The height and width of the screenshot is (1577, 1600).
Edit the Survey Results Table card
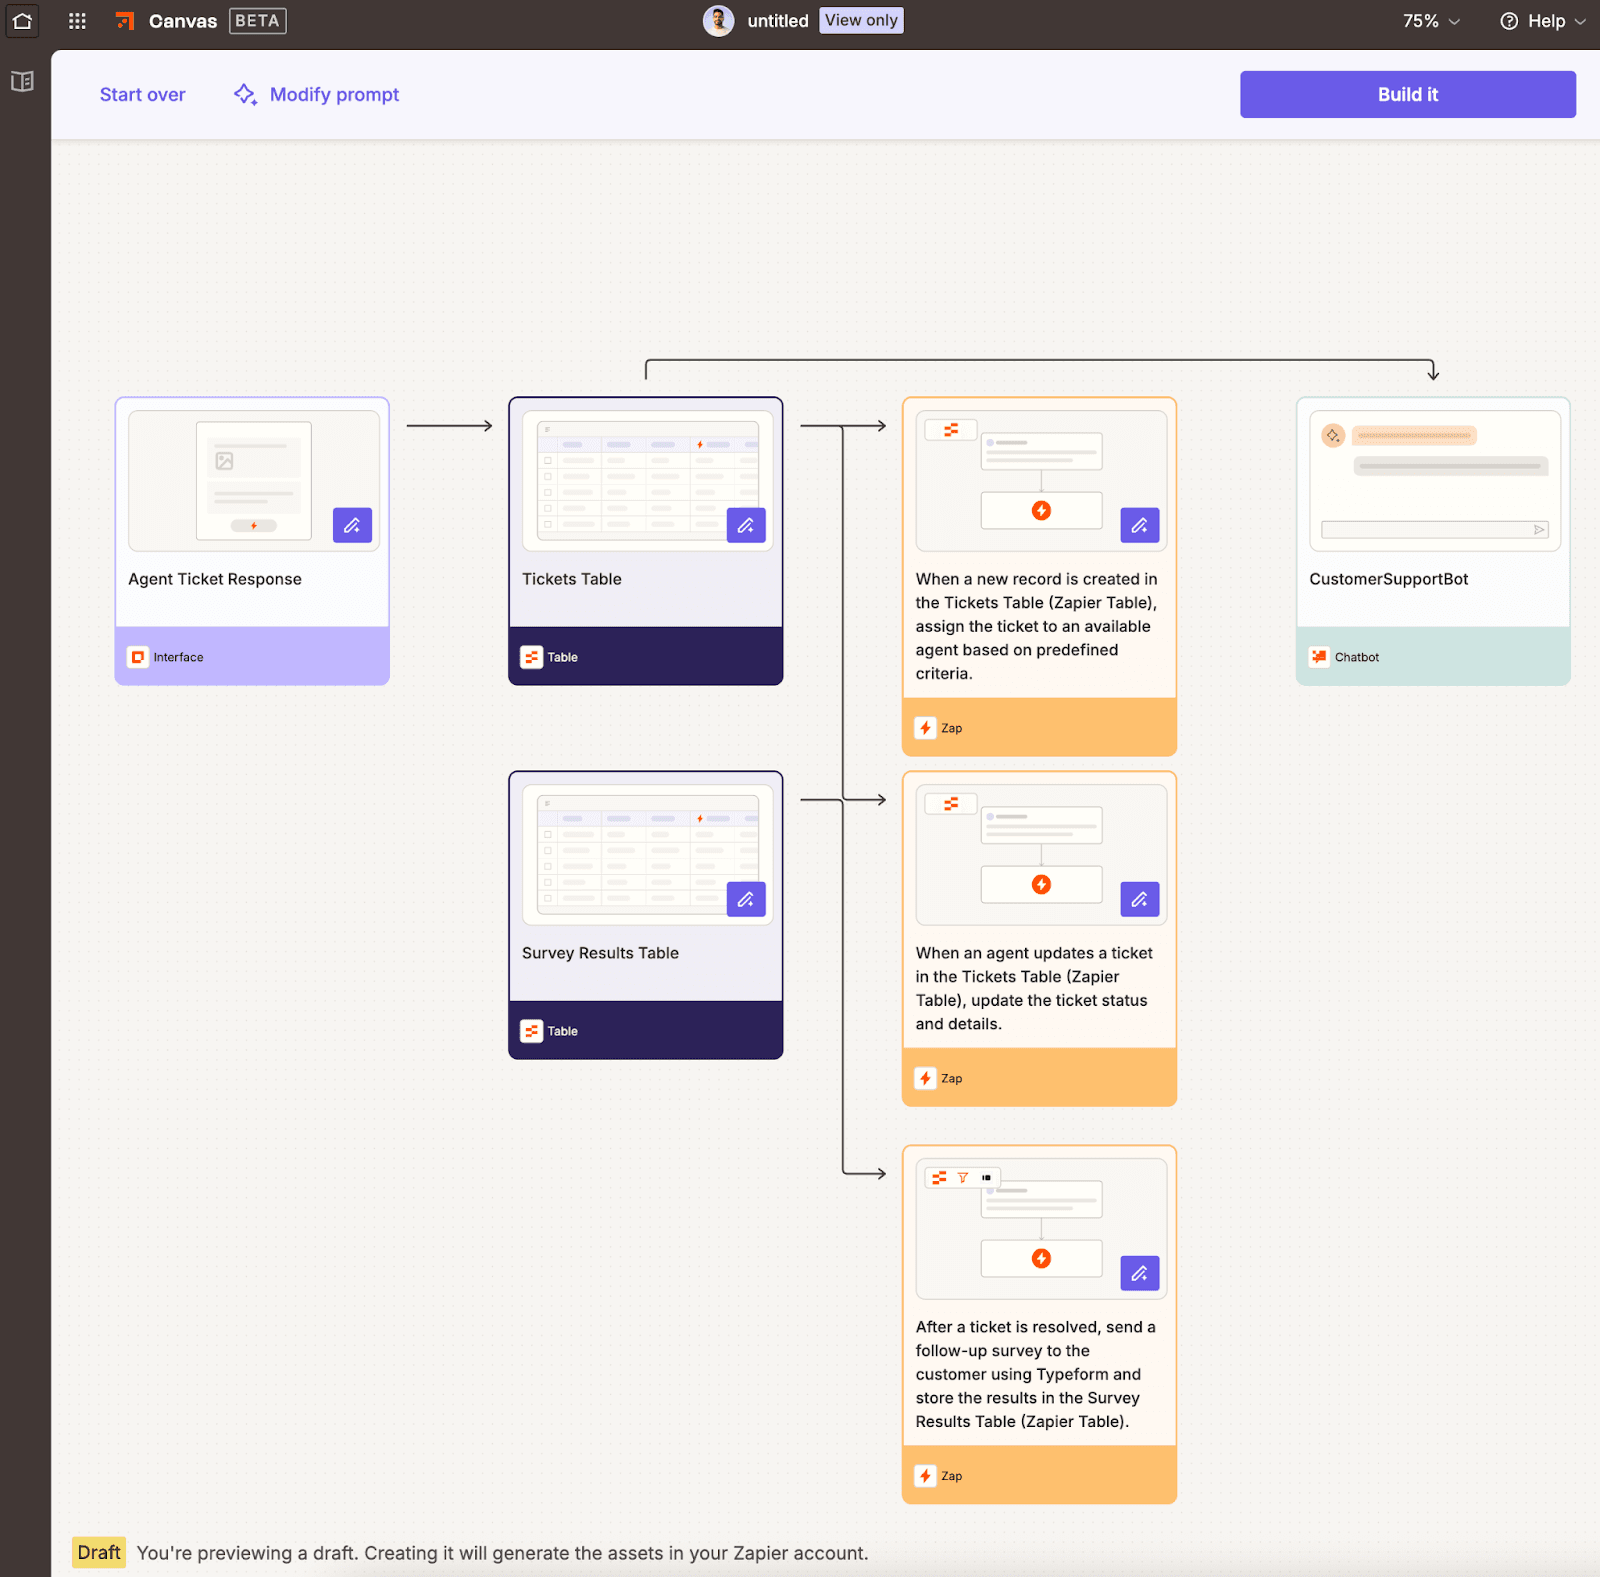[x=746, y=899]
